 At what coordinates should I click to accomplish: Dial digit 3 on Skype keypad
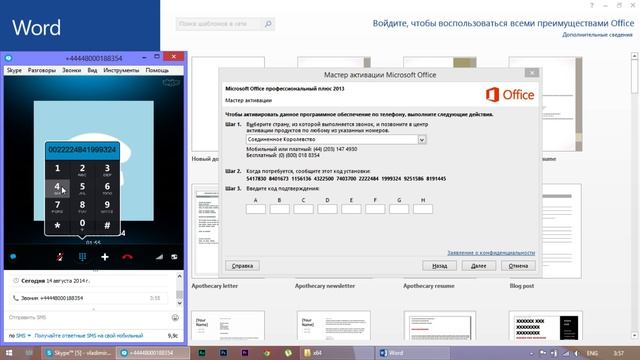(x=107, y=169)
